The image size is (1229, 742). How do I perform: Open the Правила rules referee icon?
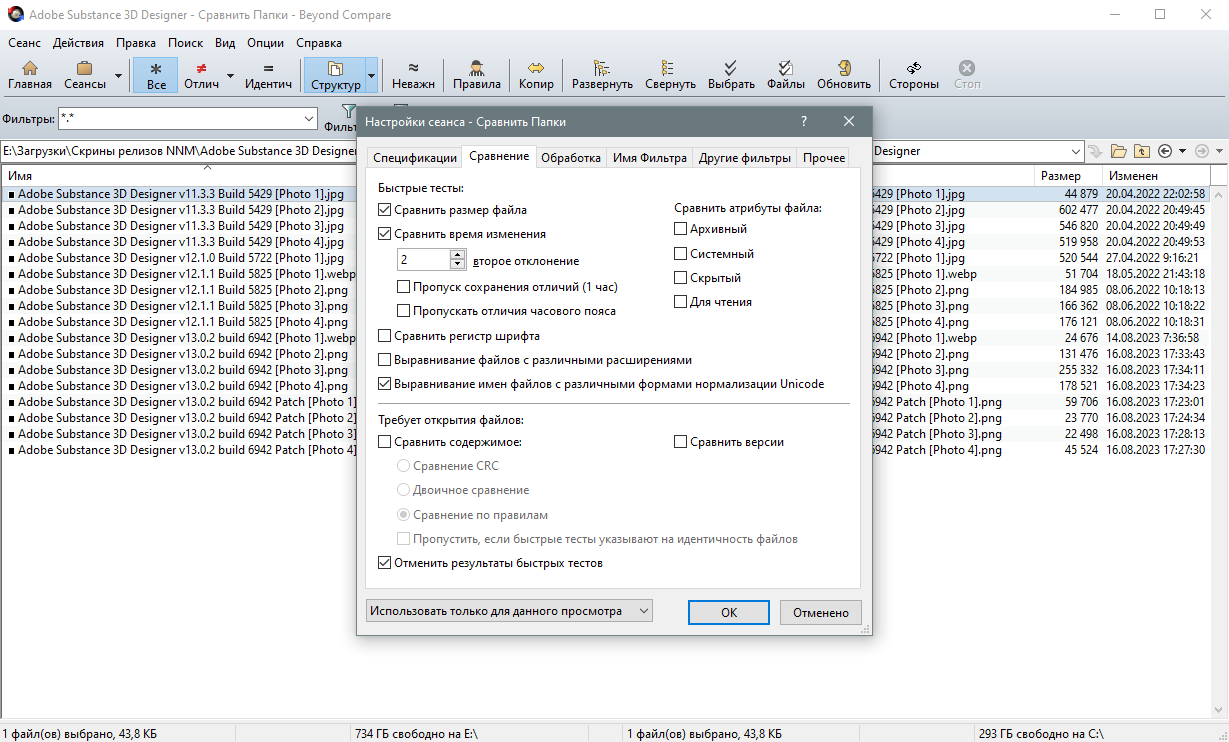[x=477, y=68]
